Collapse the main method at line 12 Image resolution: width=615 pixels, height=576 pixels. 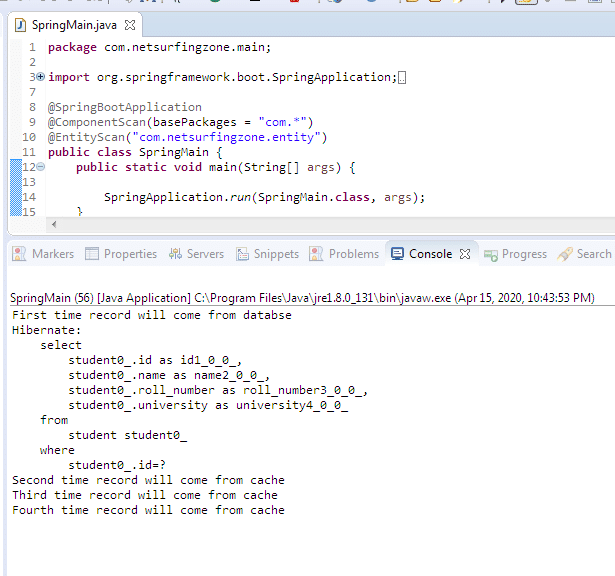coord(39,167)
